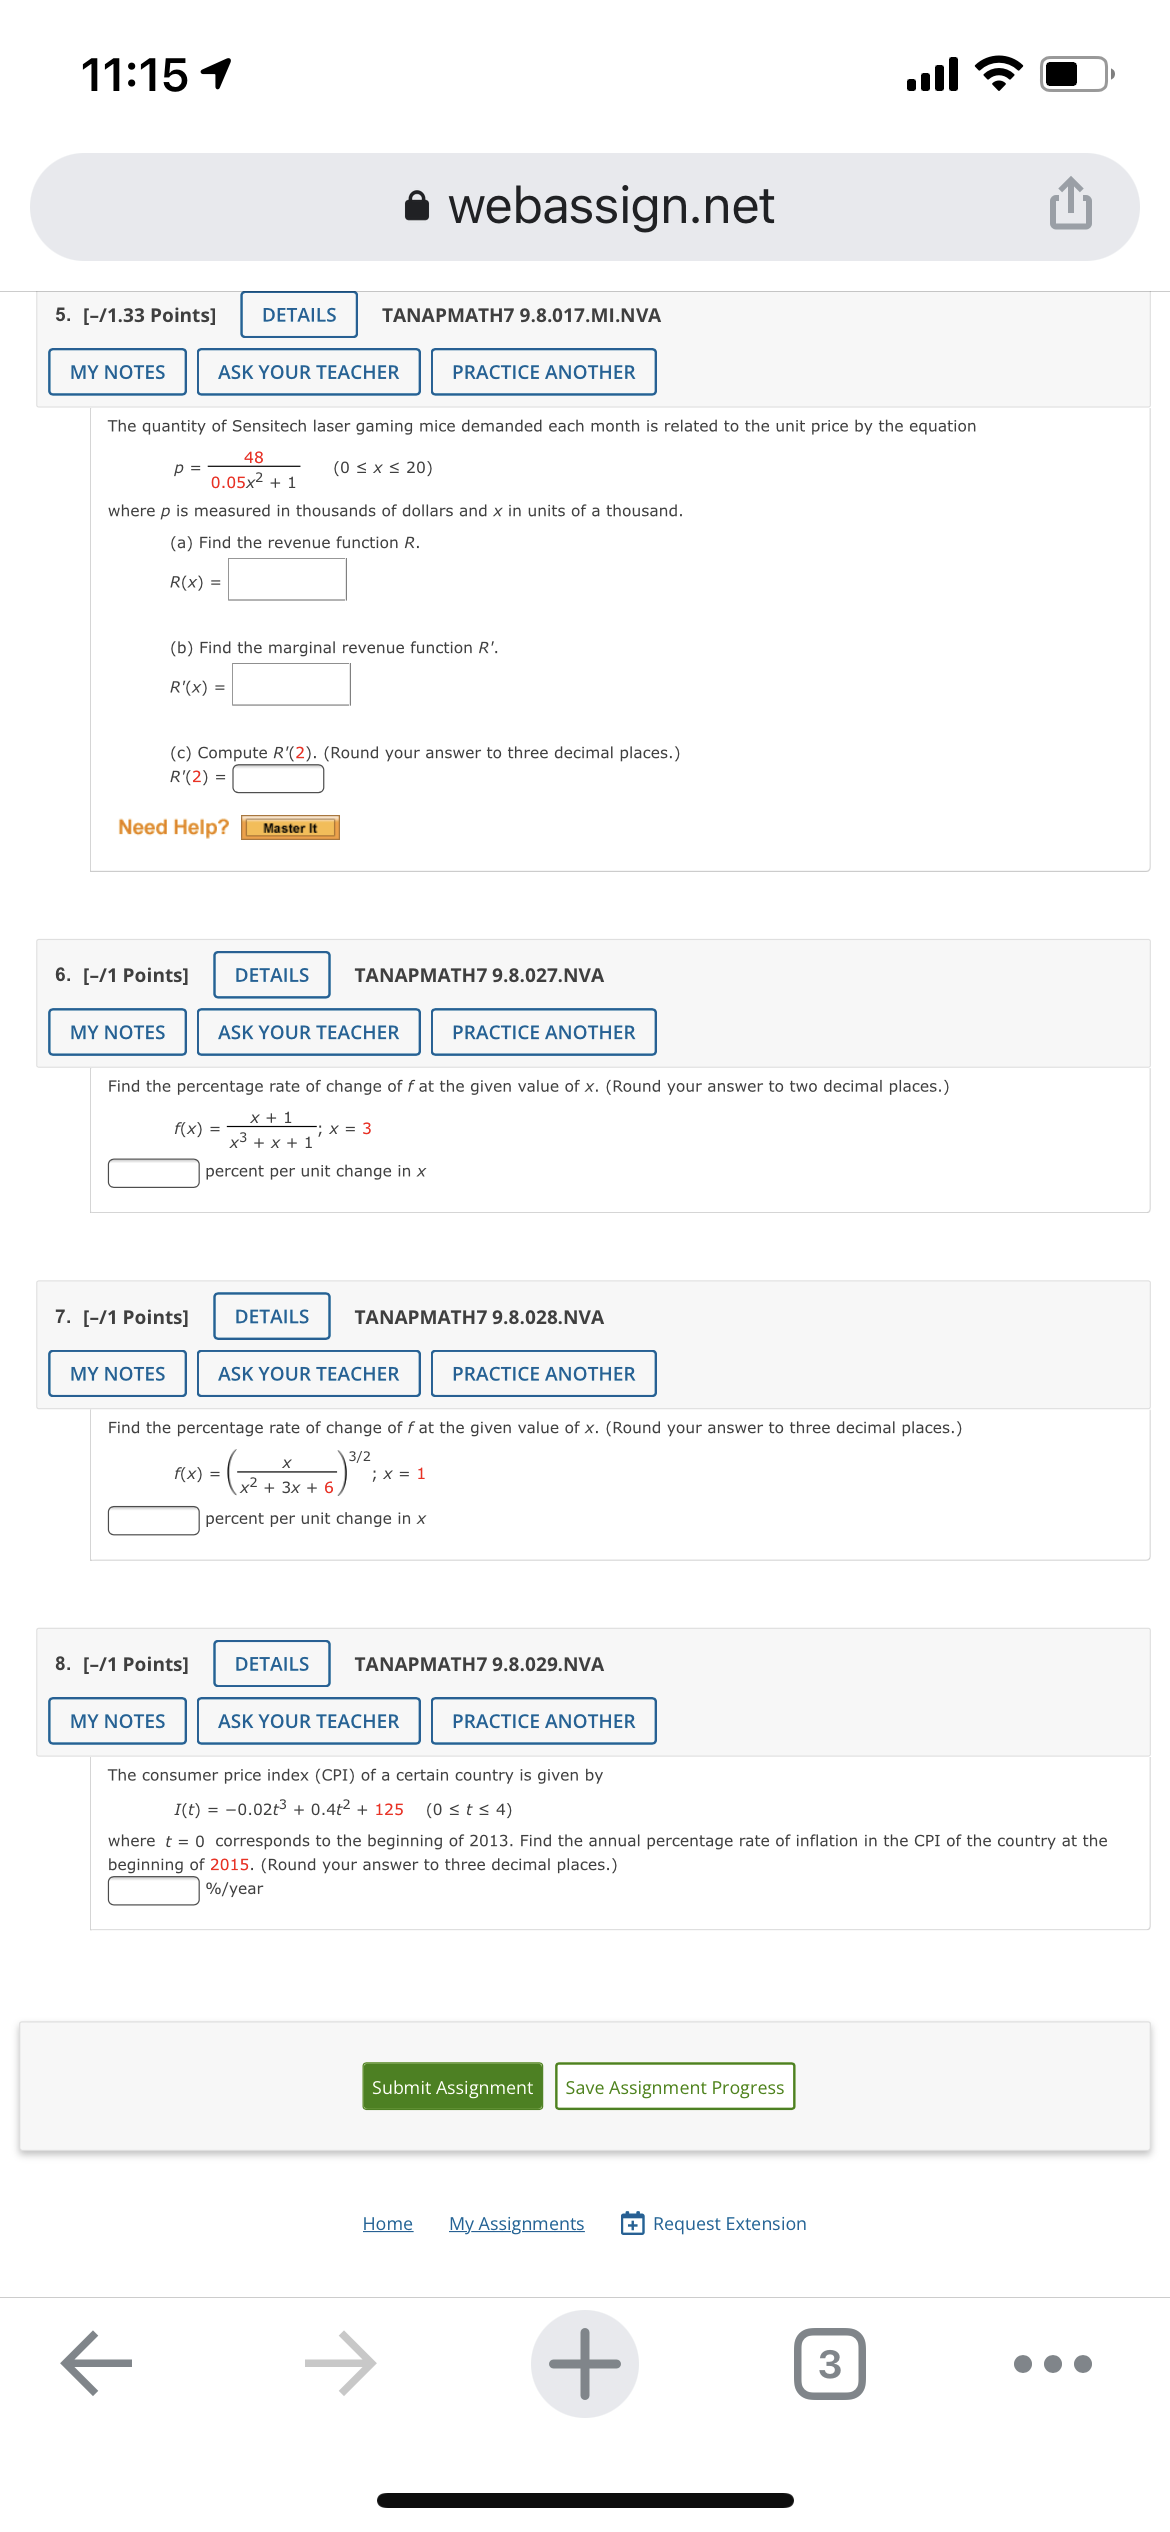This screenshot has height=2532, width=1170.
Task: Click ASK YOUR TEACHER for question 8
Action: (308, 1720)
